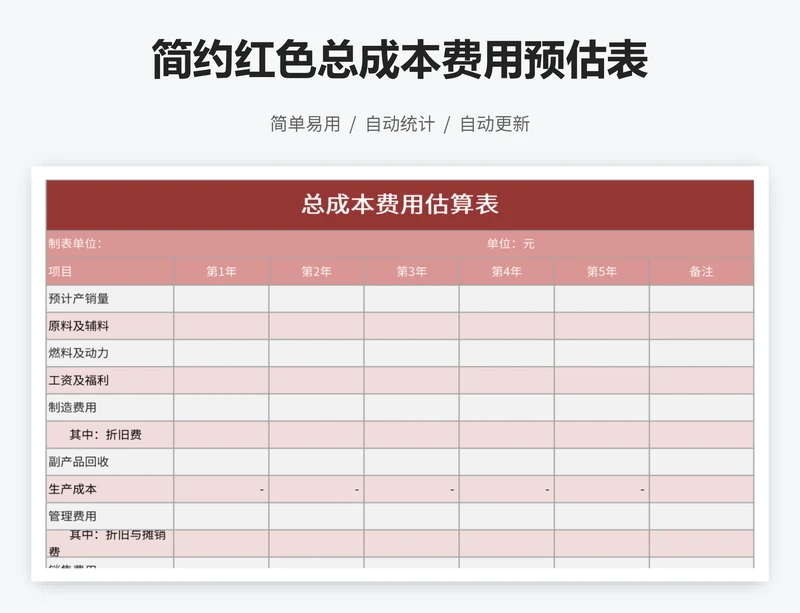Select the 预计产销量 row label
The image size is (800, 613).
click(110, 299)
